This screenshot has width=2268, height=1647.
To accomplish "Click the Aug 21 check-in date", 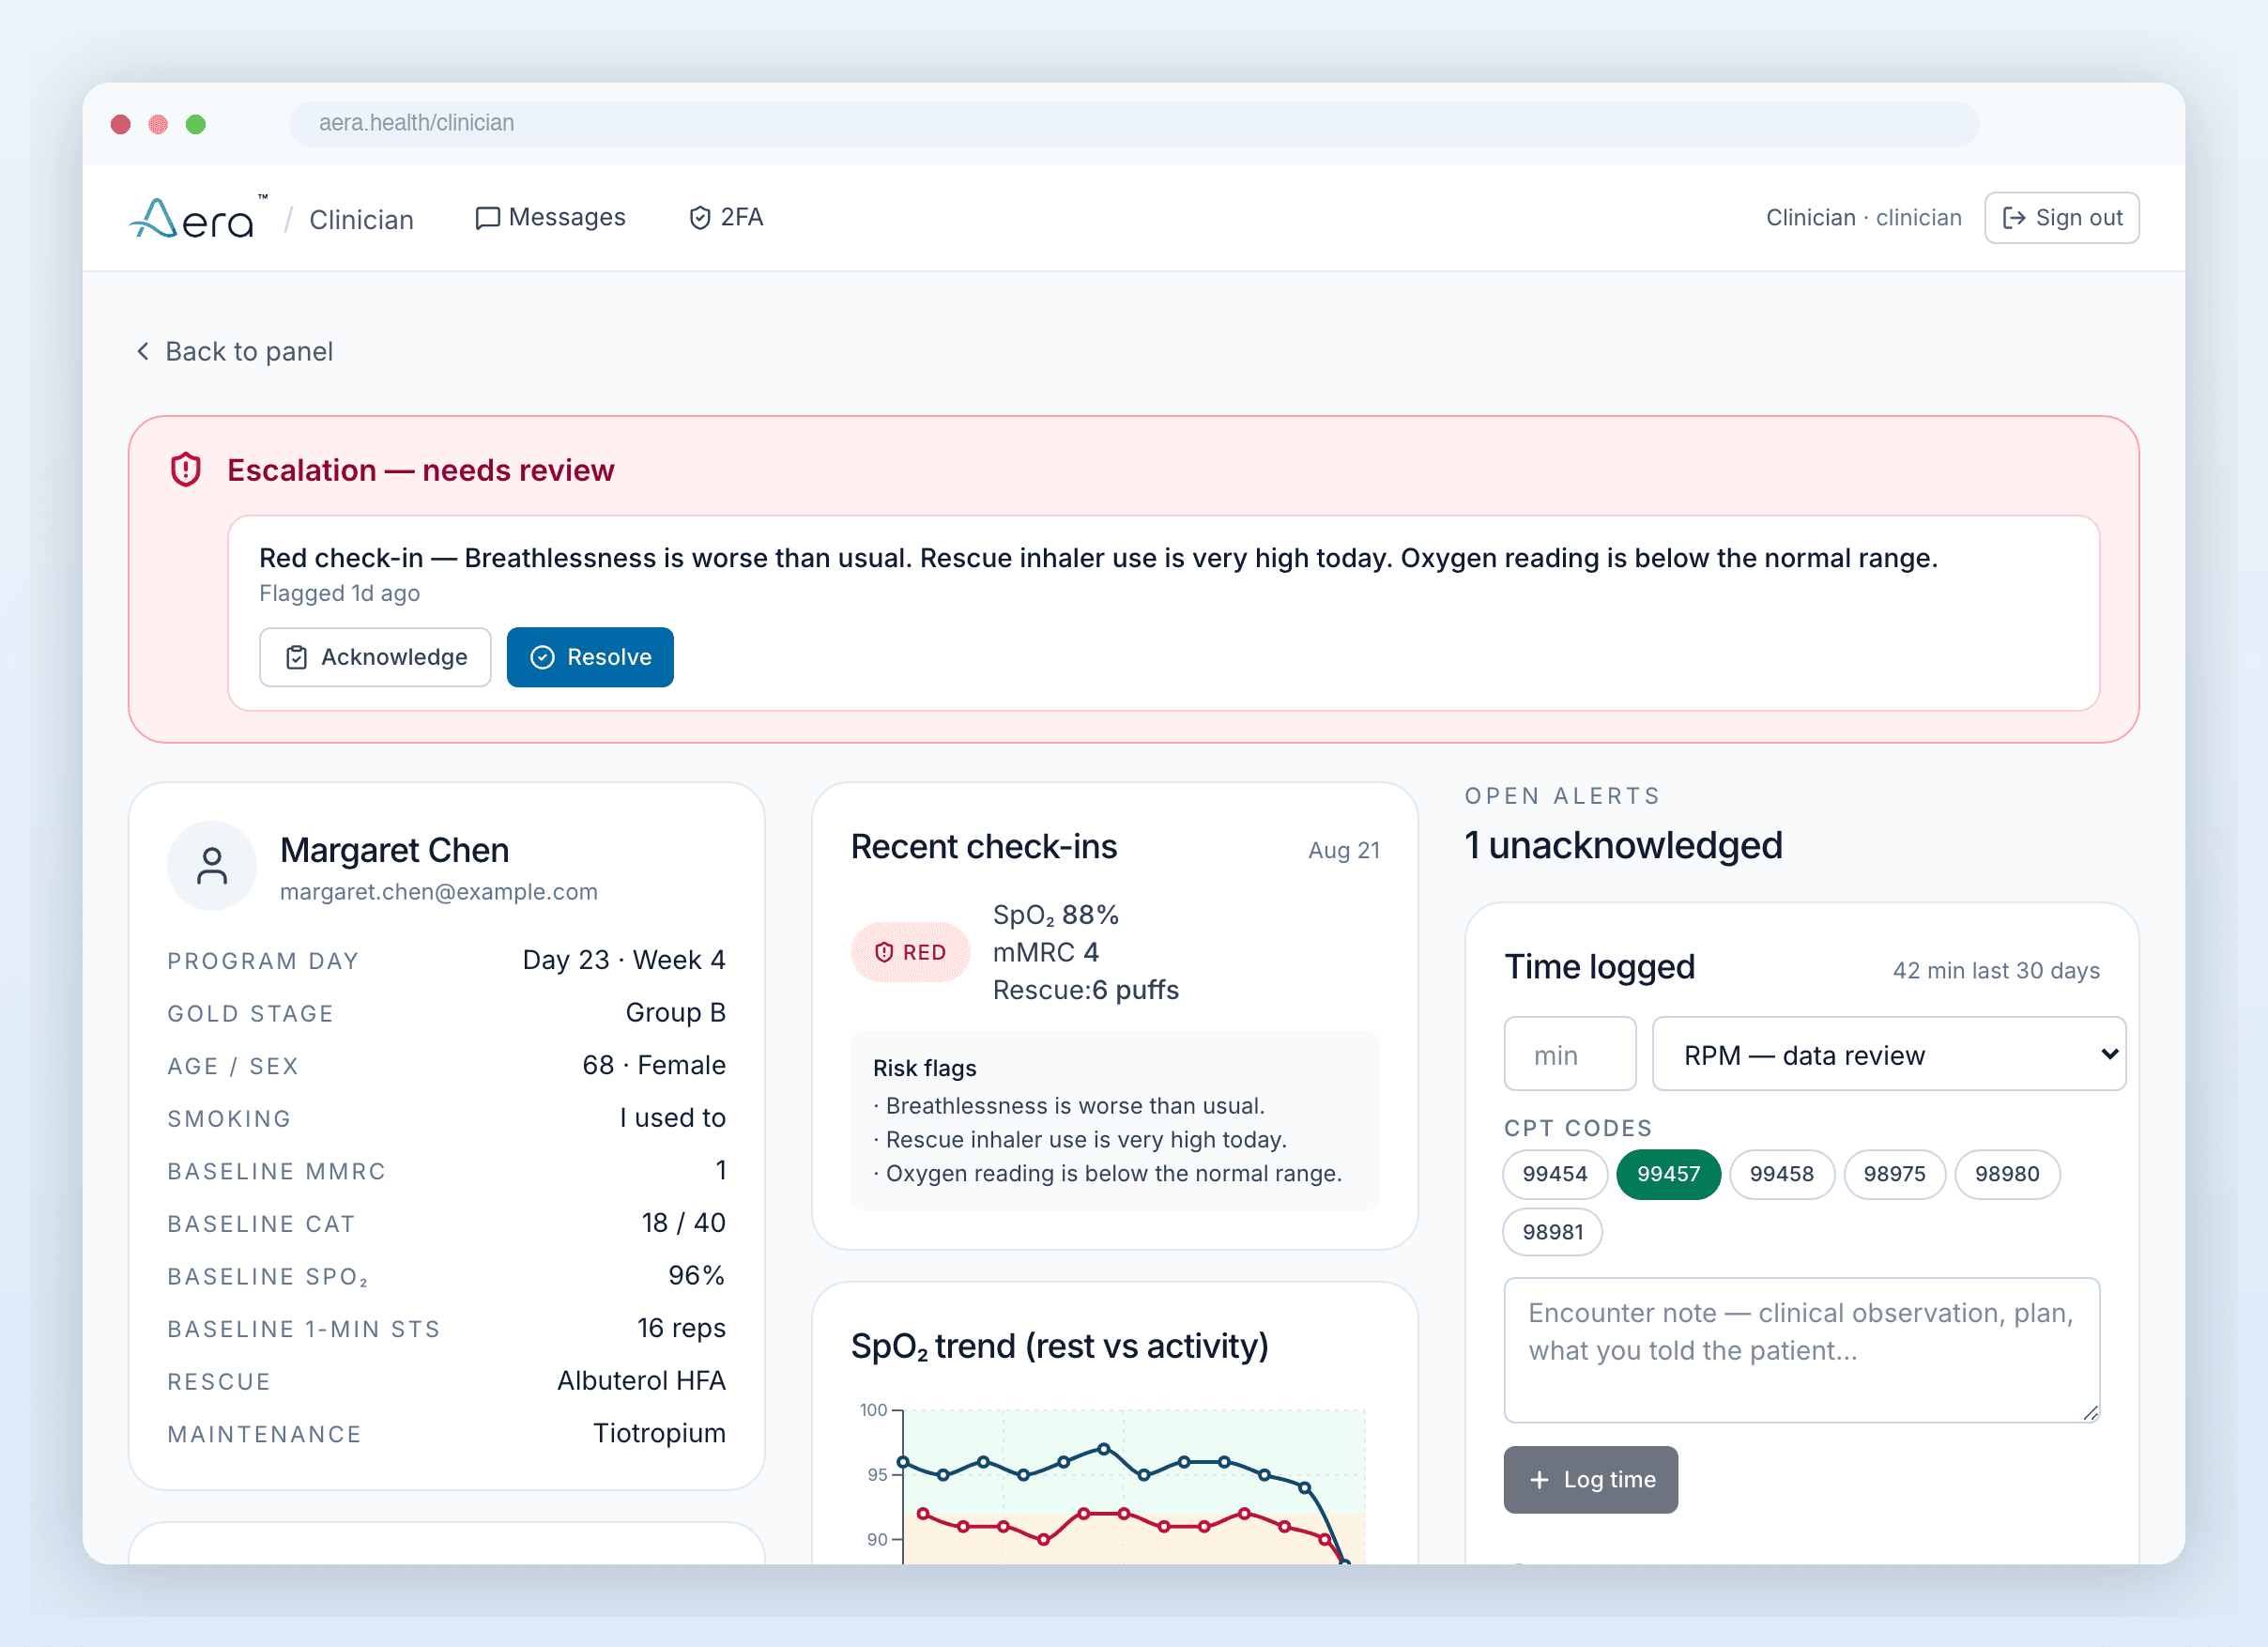I will coord(1344,850).
